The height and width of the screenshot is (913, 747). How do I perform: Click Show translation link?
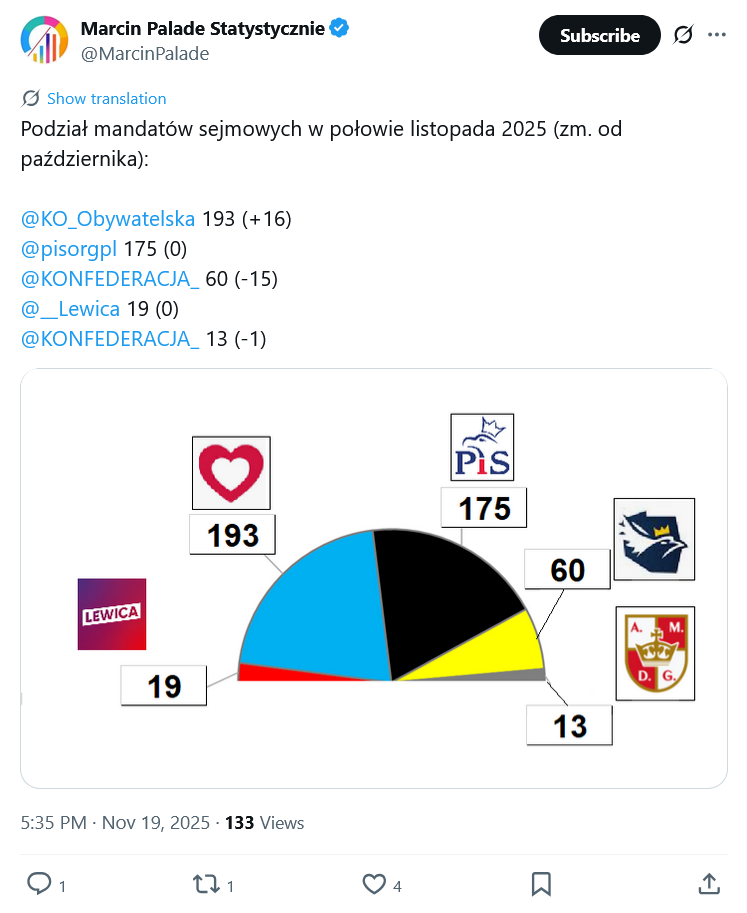(x=106, y=98)
